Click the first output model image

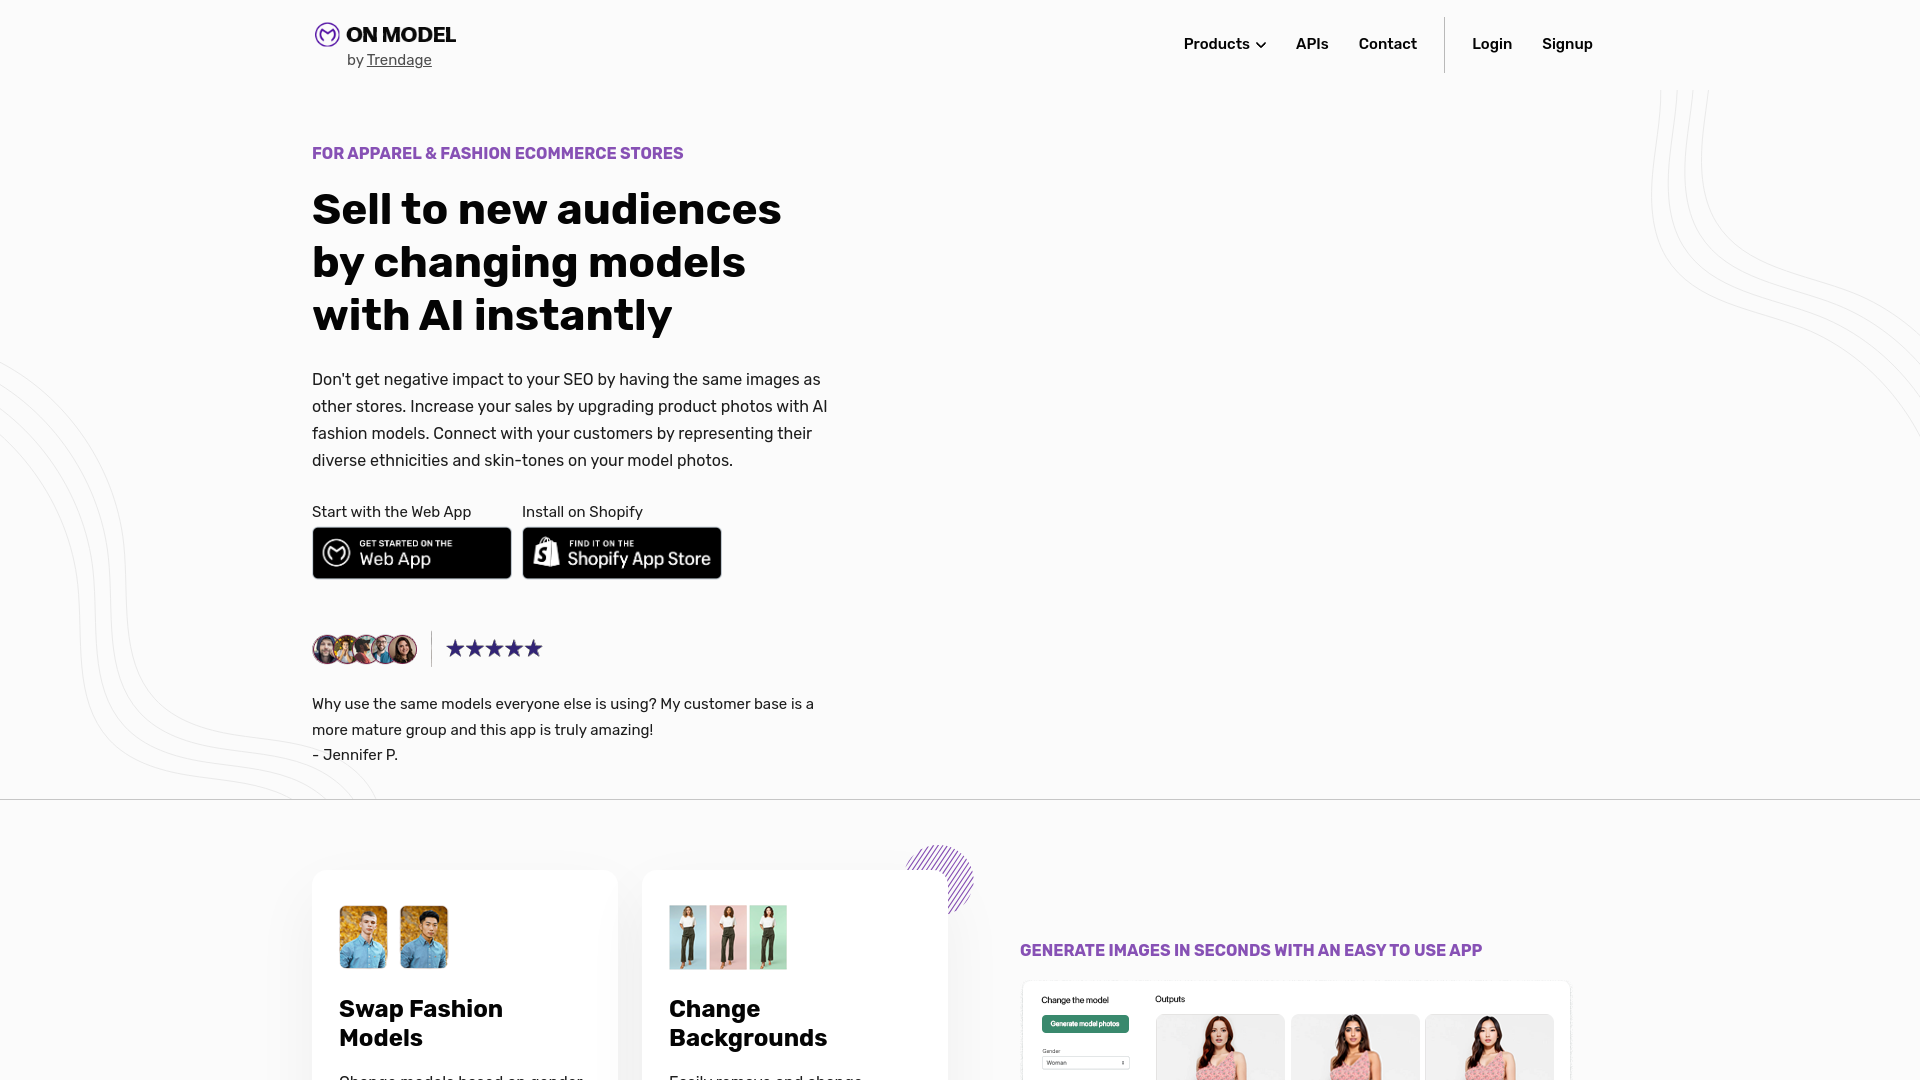coord(1220,1047)
